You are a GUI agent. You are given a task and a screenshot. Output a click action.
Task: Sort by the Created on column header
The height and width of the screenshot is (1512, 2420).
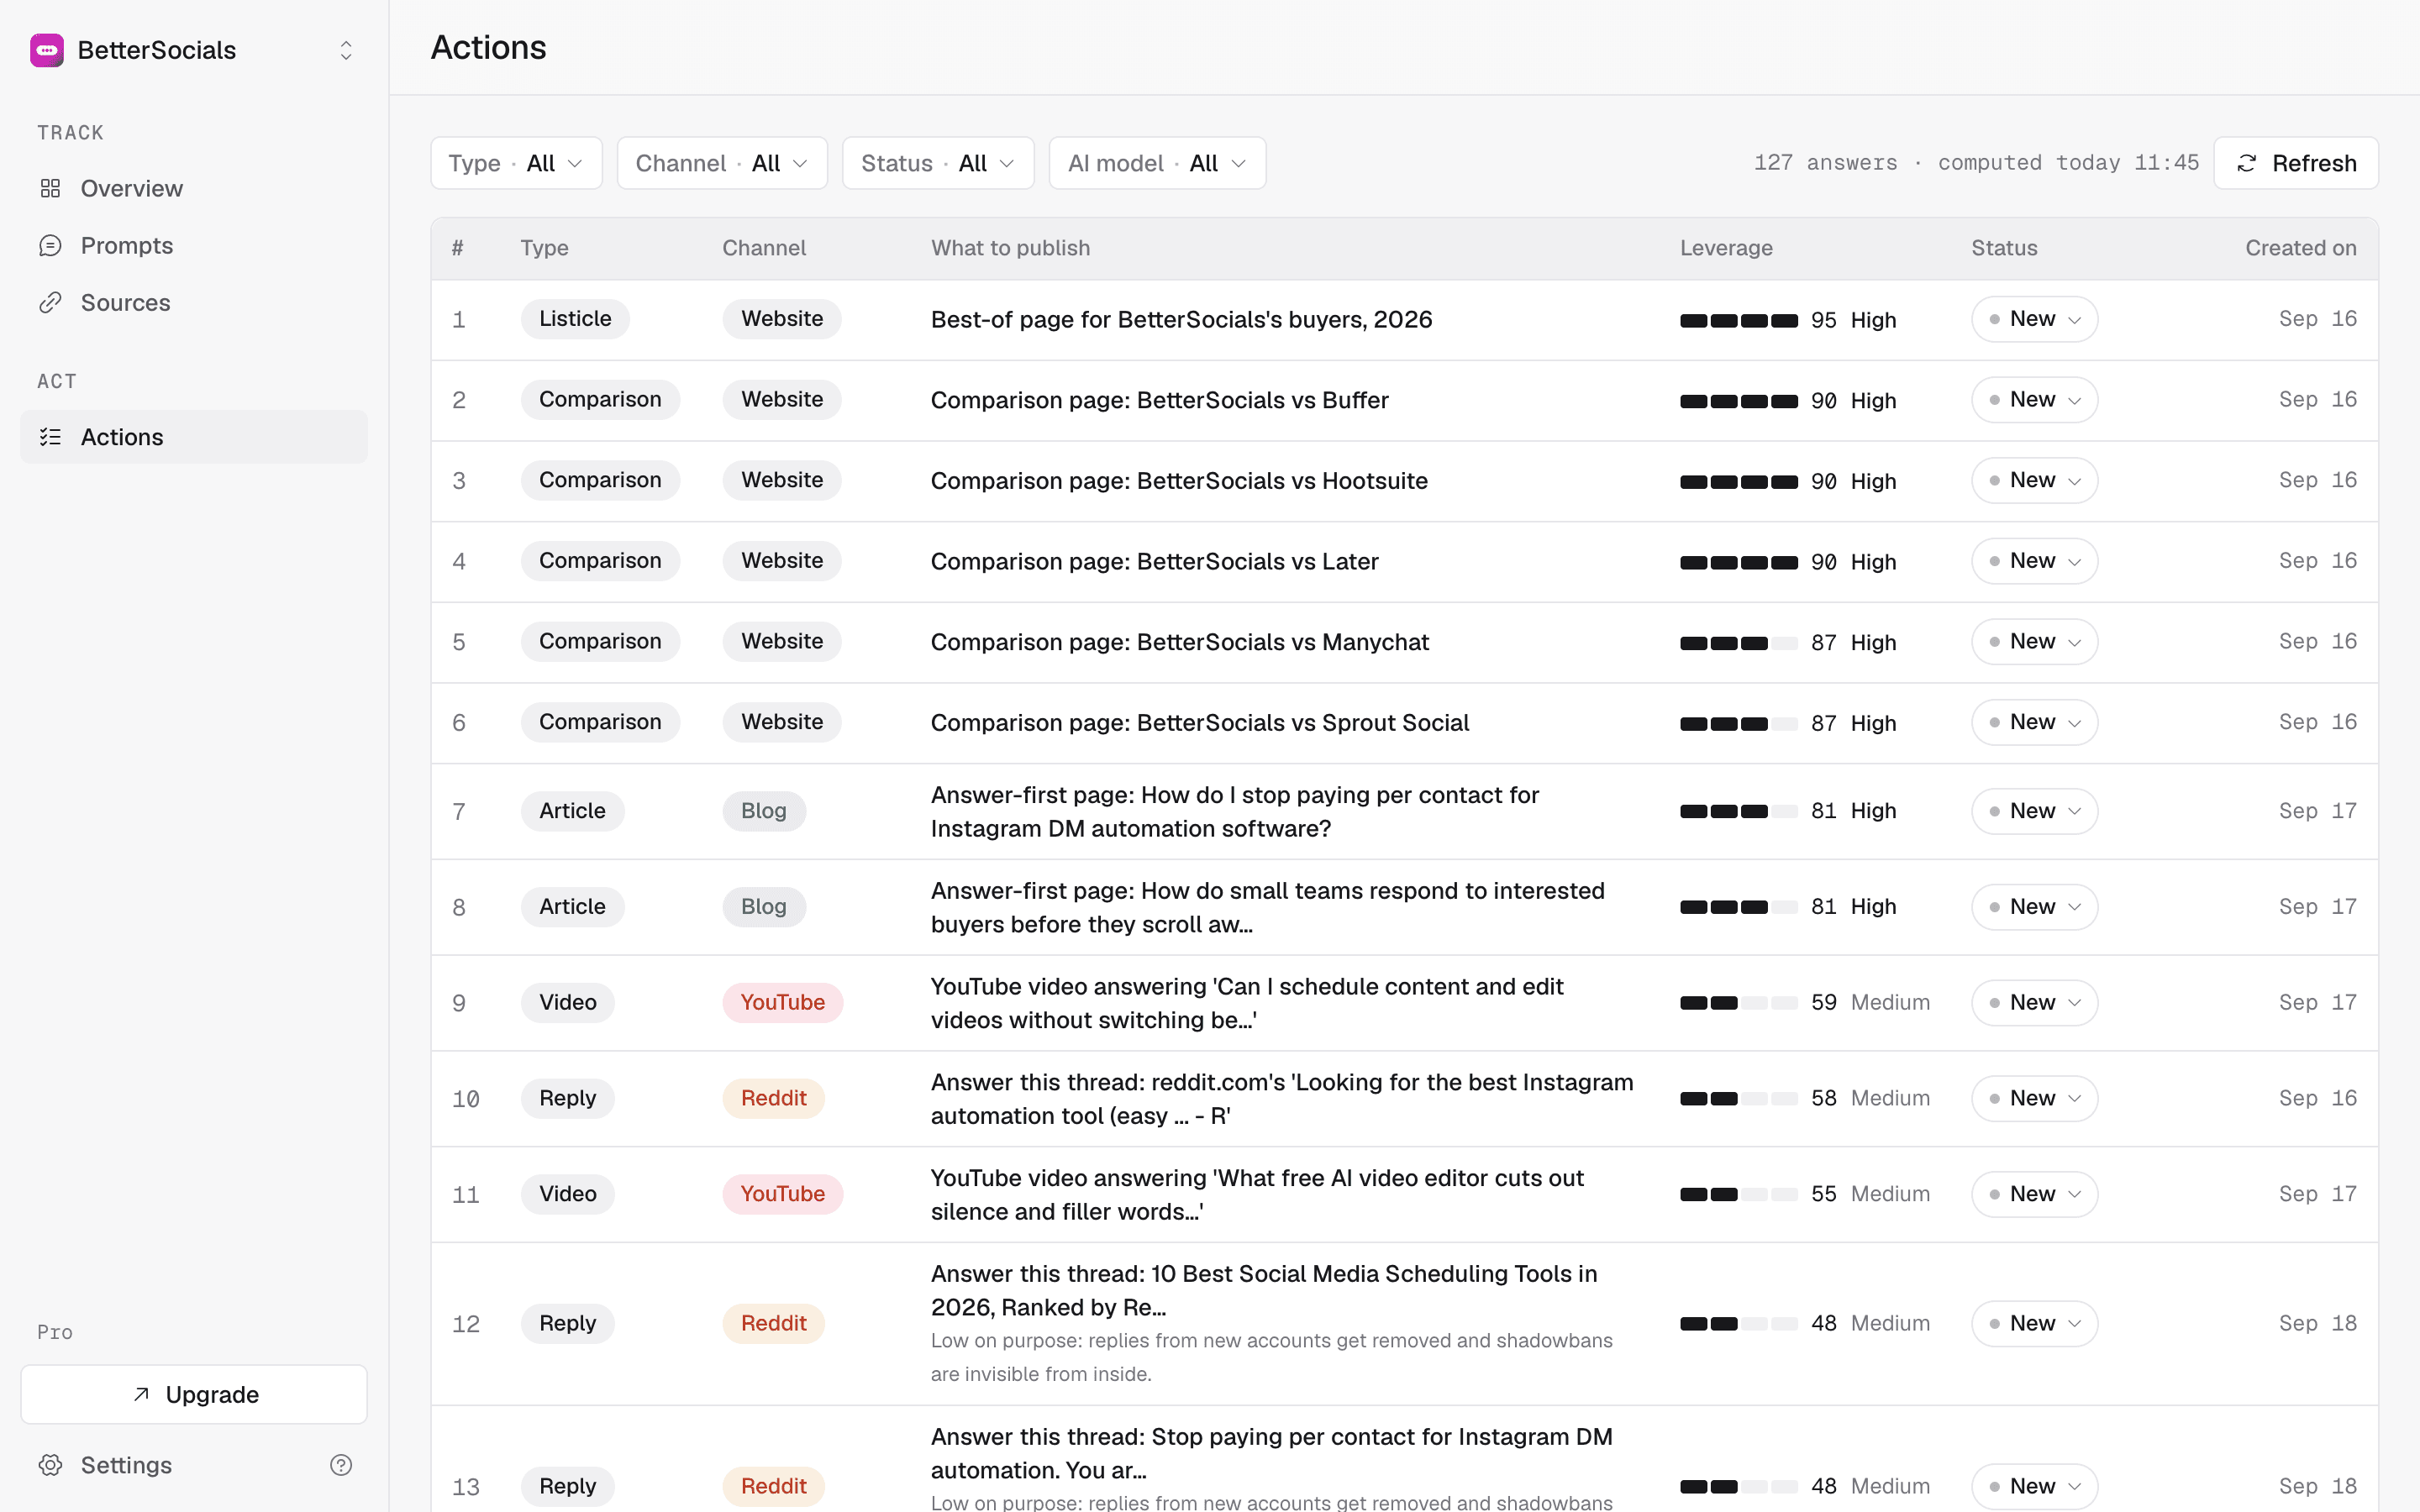2300,248
